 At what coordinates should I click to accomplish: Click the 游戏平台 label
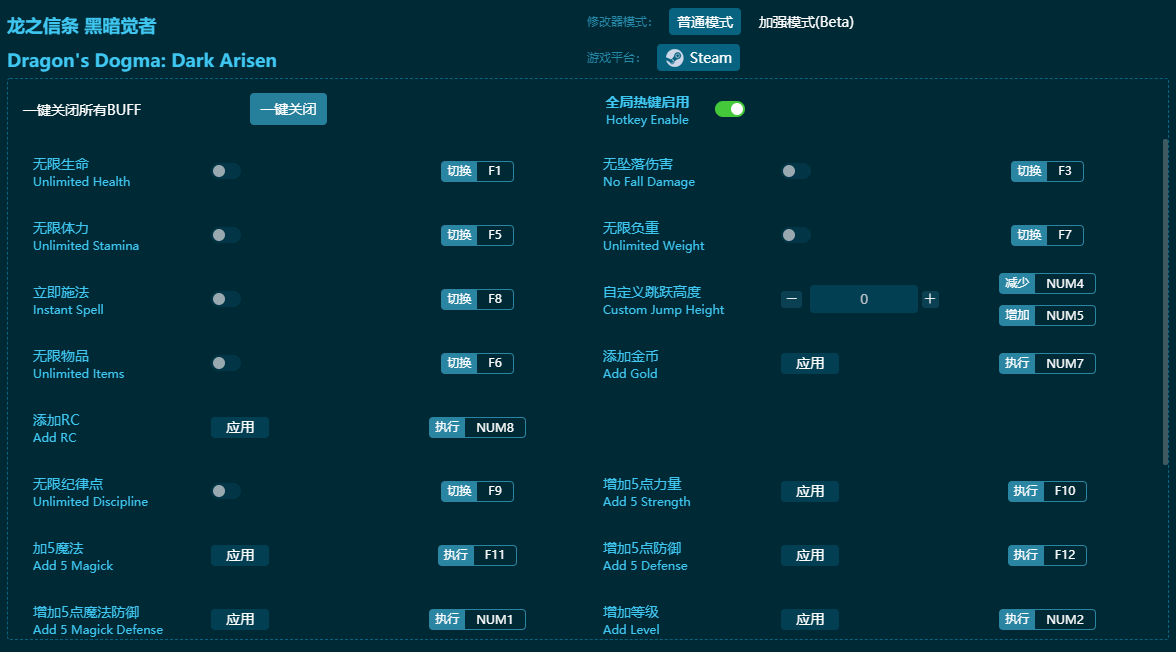point(614,58)
